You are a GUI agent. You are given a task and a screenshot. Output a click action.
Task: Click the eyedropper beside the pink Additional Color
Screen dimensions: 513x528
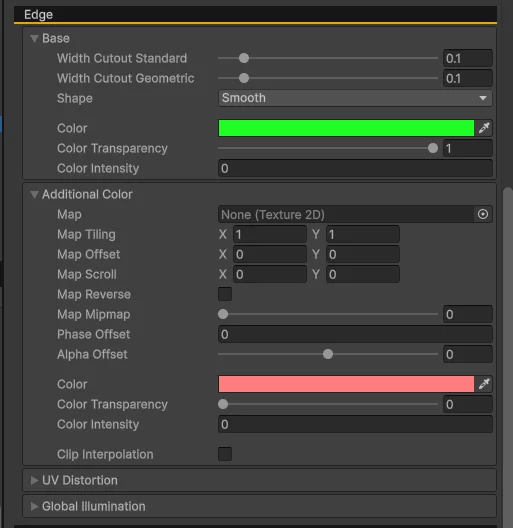[x=484, y=384]
